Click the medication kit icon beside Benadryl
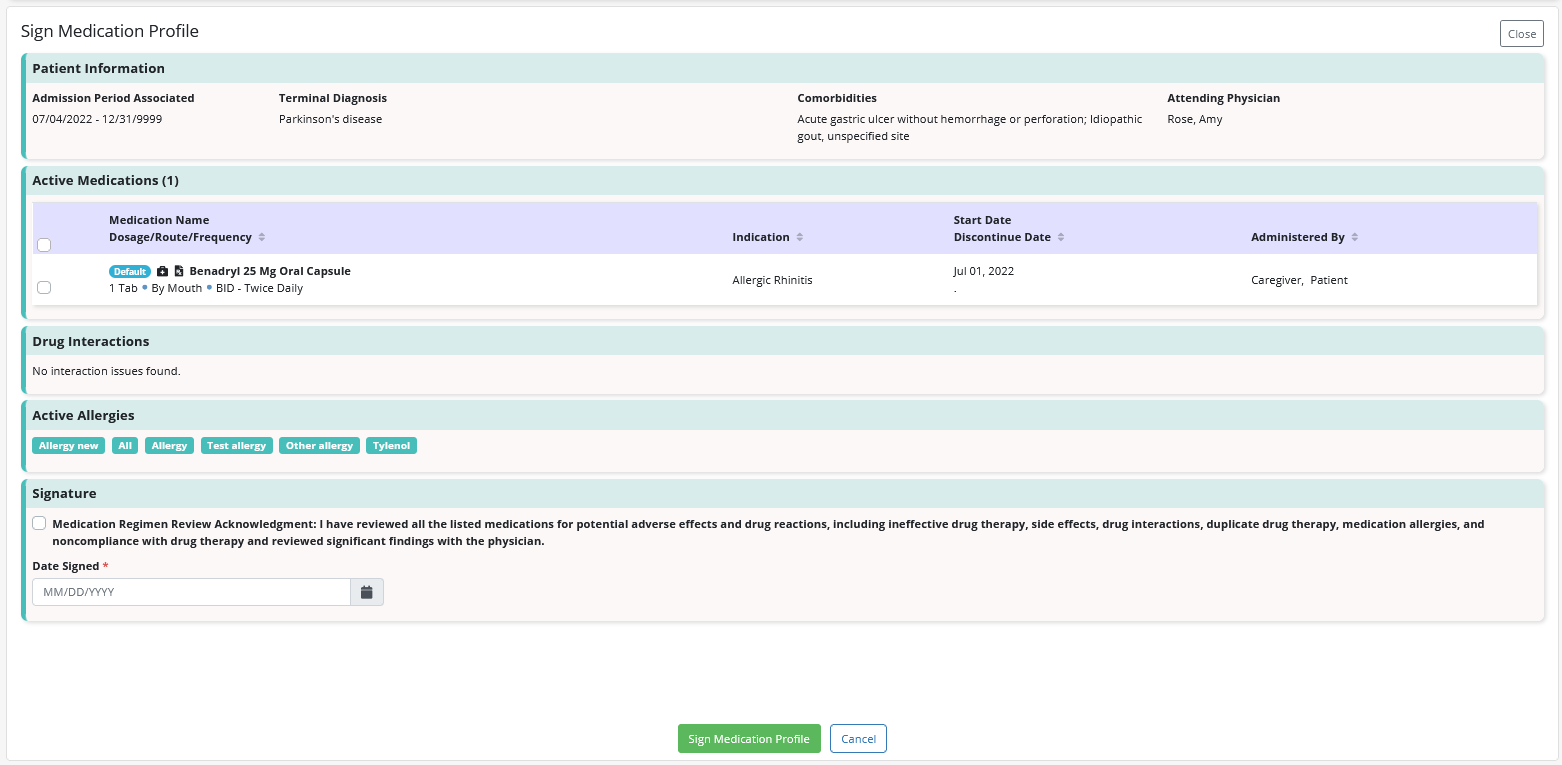Image resolution: width=1562 pixels, height=765 pixels. [163, 270]
